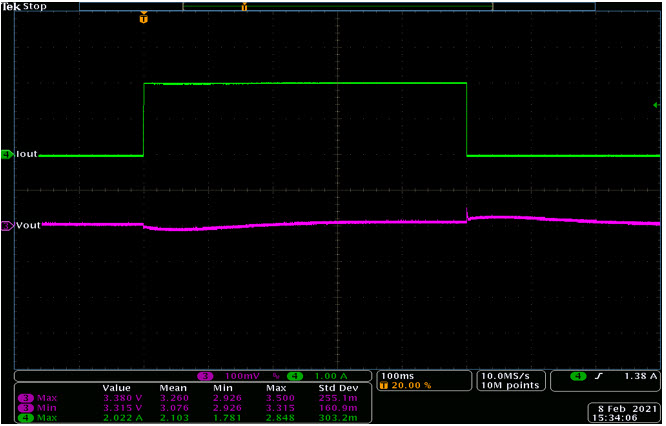The width and height of the screenshot is (666, 426).
Task: Click channel 3 badge showing 100mV scale
Action: 205,376
